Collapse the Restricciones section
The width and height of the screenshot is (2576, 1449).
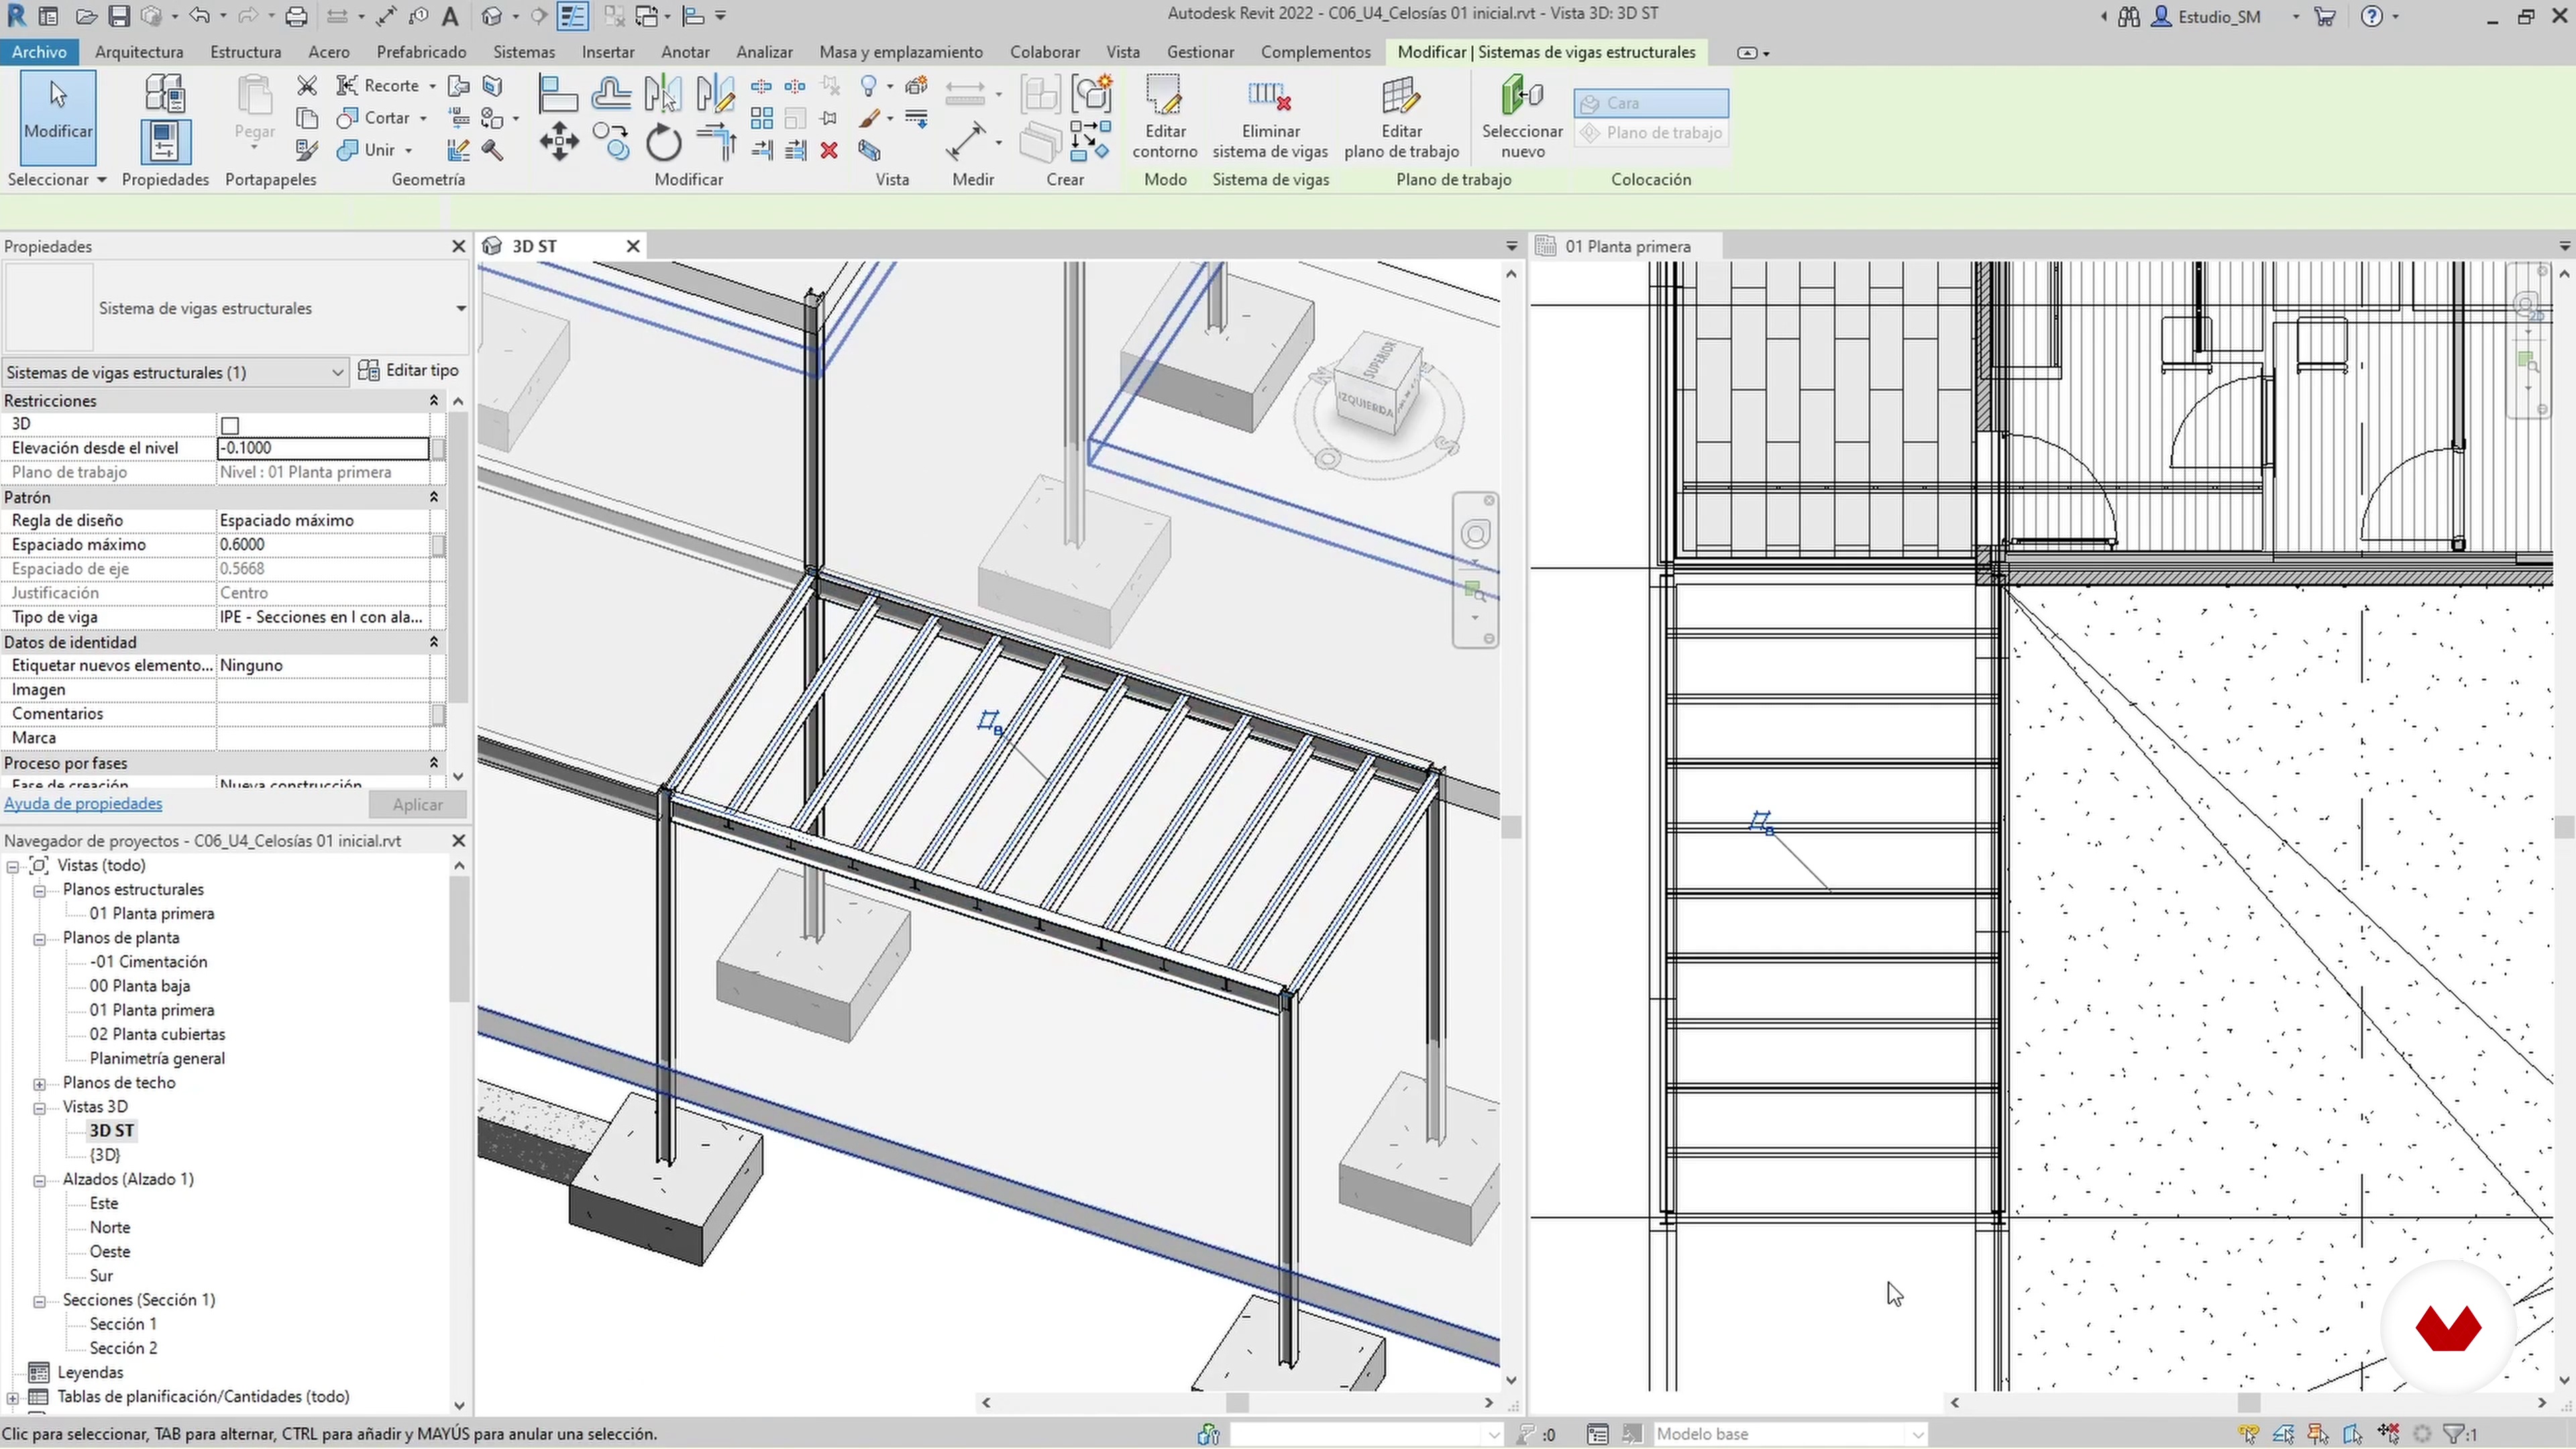click(x=433, y=401)
